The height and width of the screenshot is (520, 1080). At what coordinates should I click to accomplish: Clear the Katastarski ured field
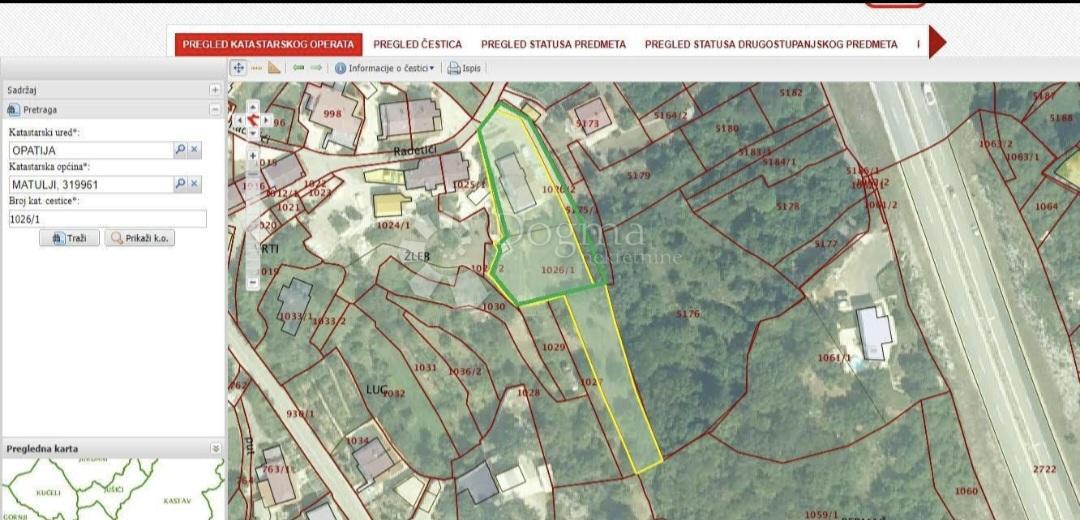(x=195, y=149)
